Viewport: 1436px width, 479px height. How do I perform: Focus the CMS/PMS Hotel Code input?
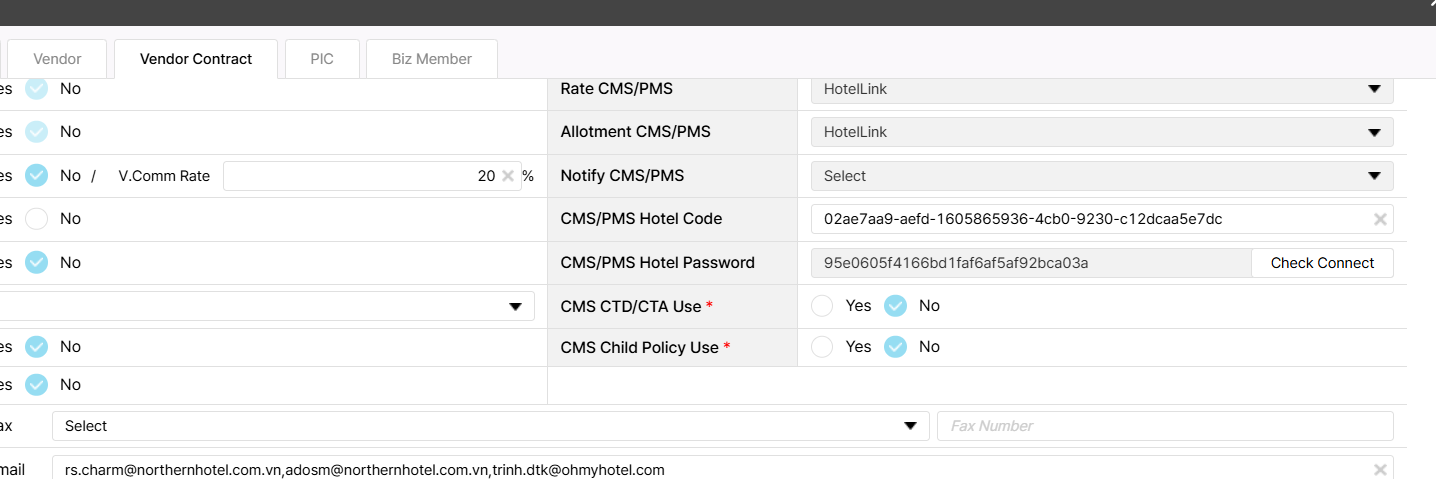(1090, 219)
